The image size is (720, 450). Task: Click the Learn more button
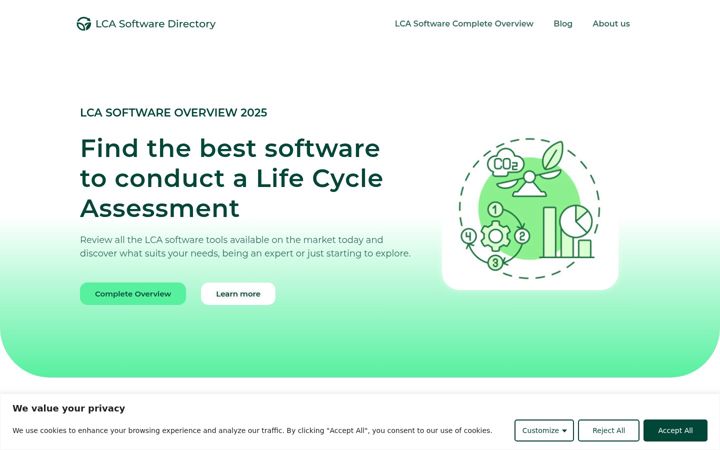(238, 294)
